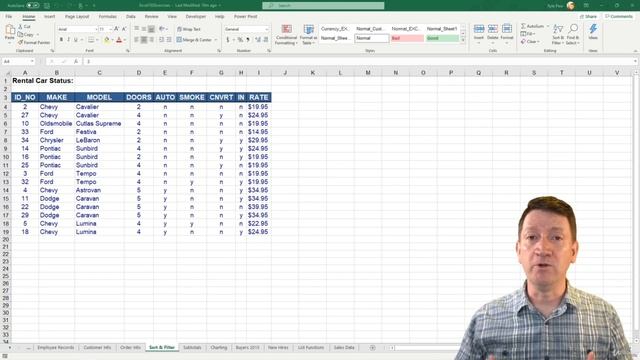Viewport: 640px width, 360px height.
Task: Open Format as Table menu
Action: pyautogui.click(x=309, y=34)
